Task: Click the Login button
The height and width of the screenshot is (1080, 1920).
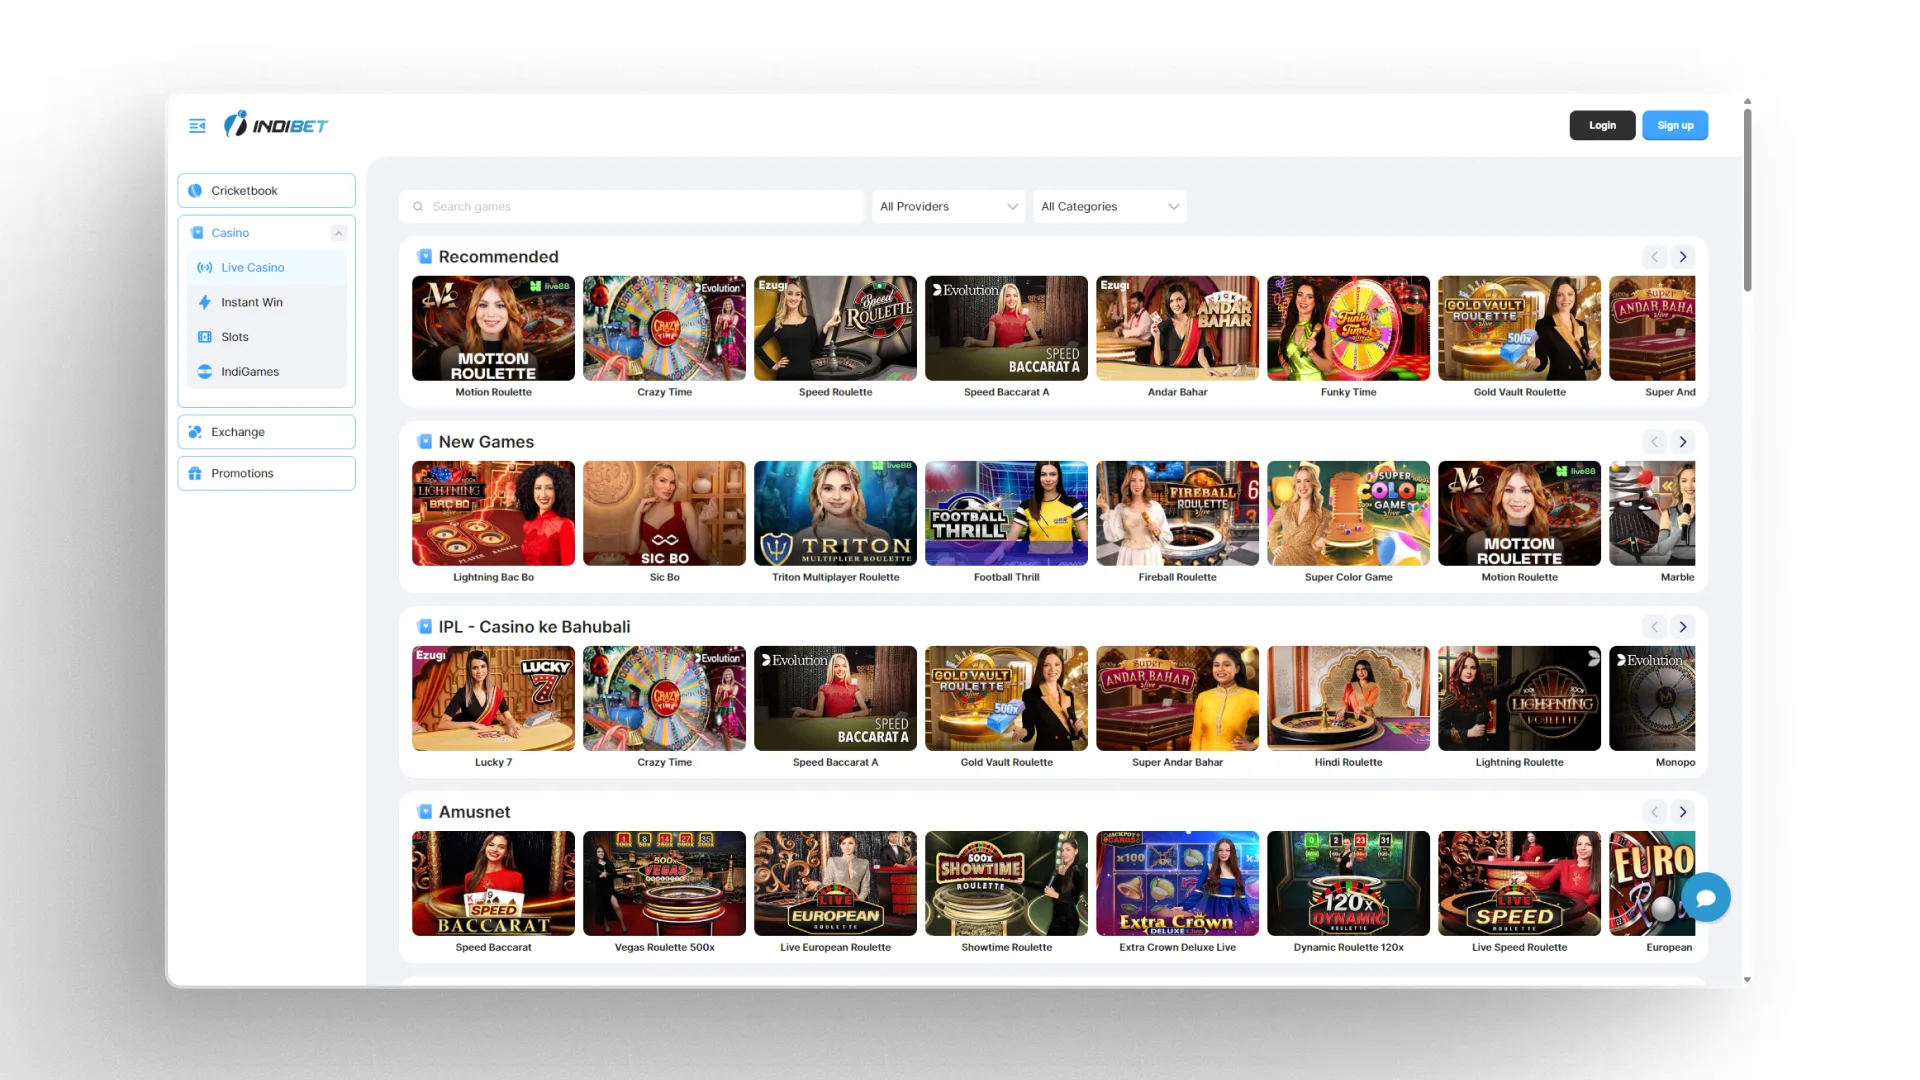Action: pos(1602,126)
